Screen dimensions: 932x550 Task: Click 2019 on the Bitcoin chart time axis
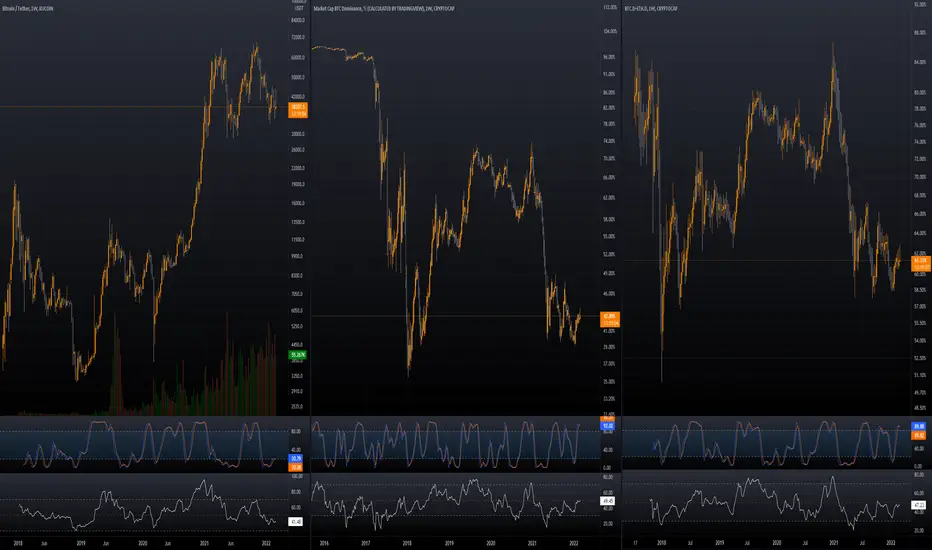tap(81, 543)
